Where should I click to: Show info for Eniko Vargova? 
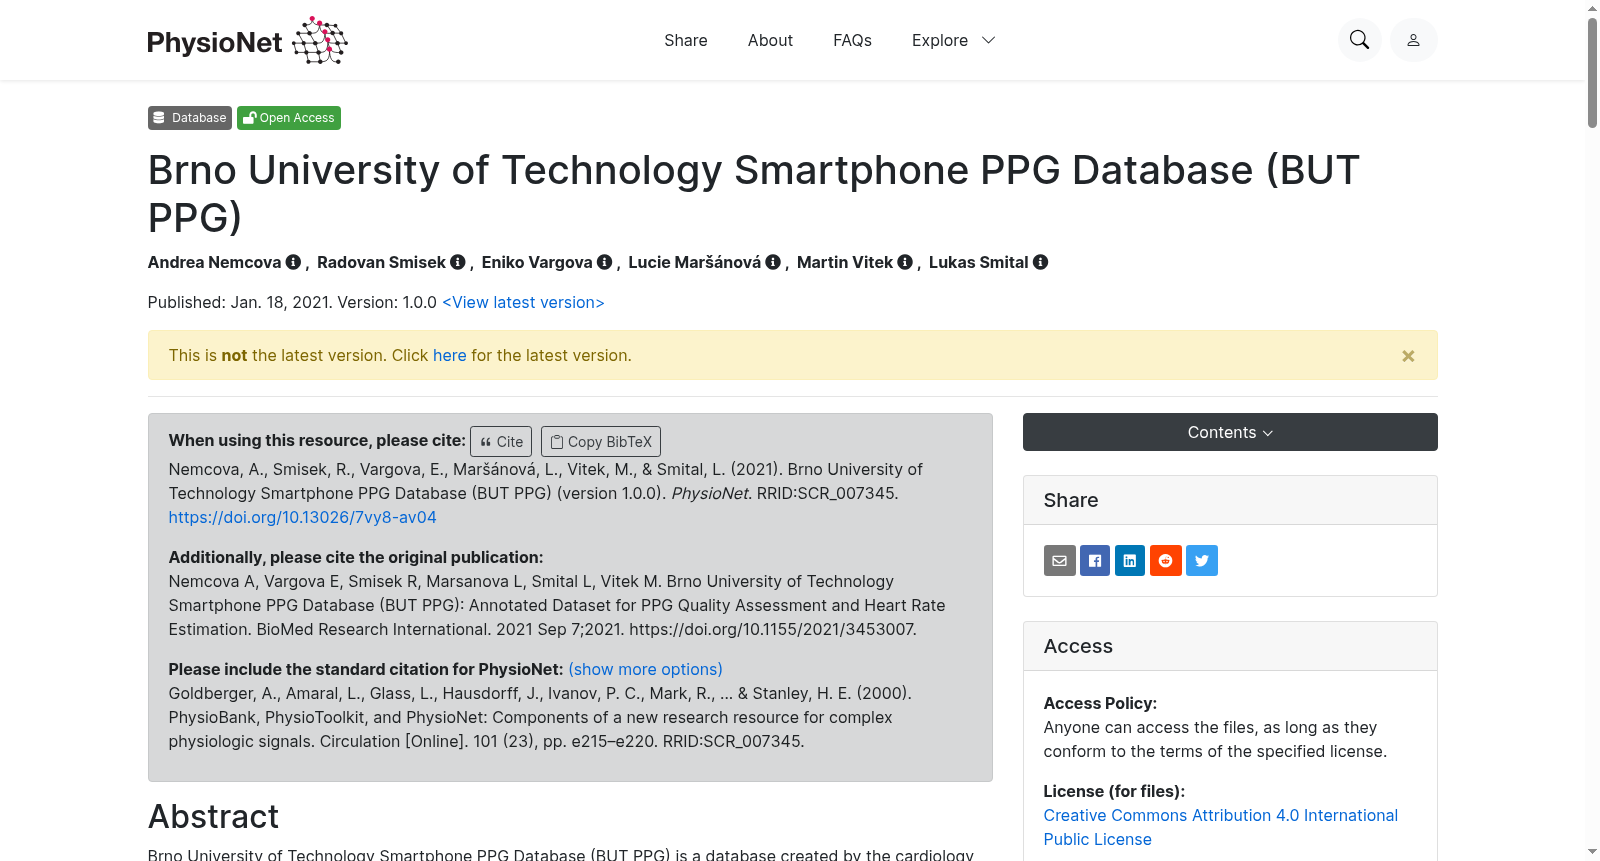click(x=604, y=262)
